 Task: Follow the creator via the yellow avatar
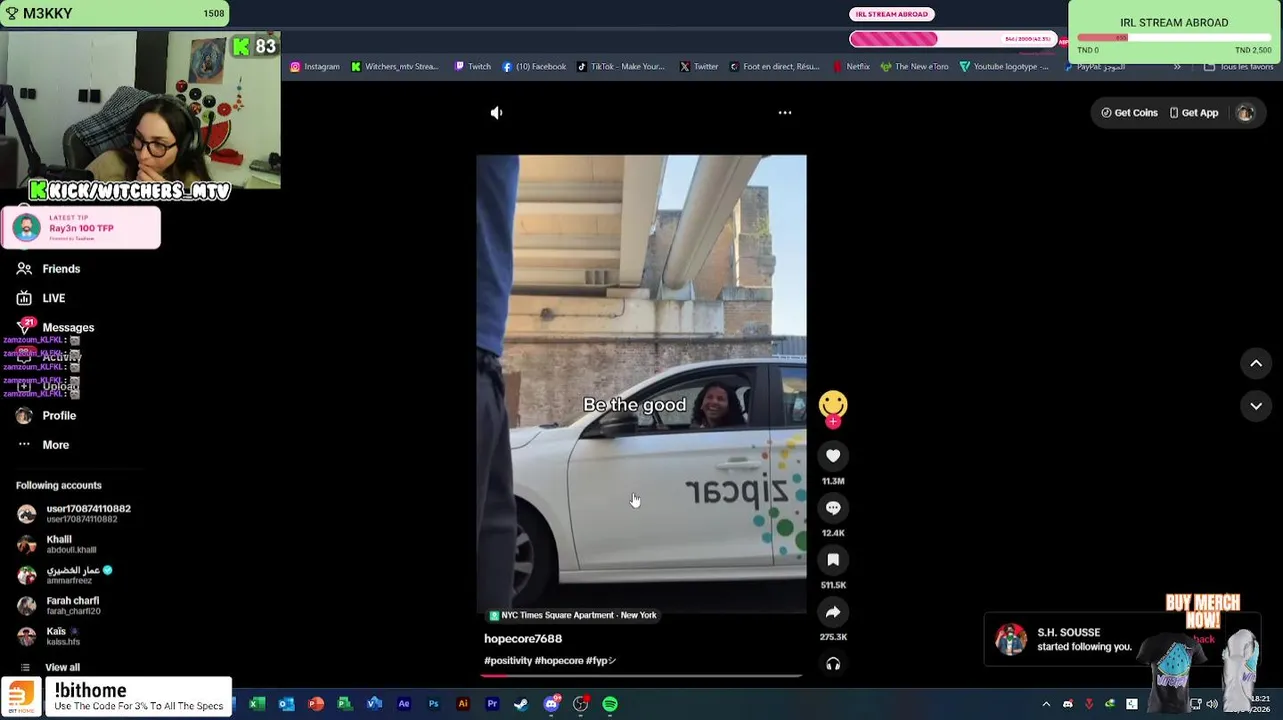[x=833, y=405]
